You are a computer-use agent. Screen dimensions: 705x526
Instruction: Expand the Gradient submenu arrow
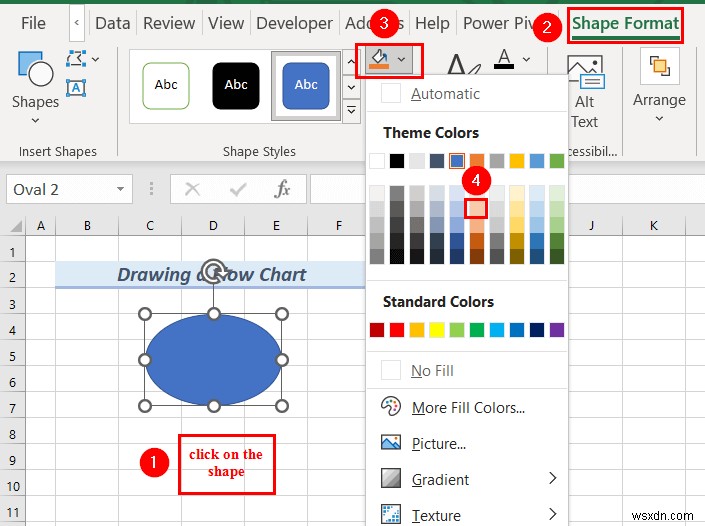tap(553, 478)
